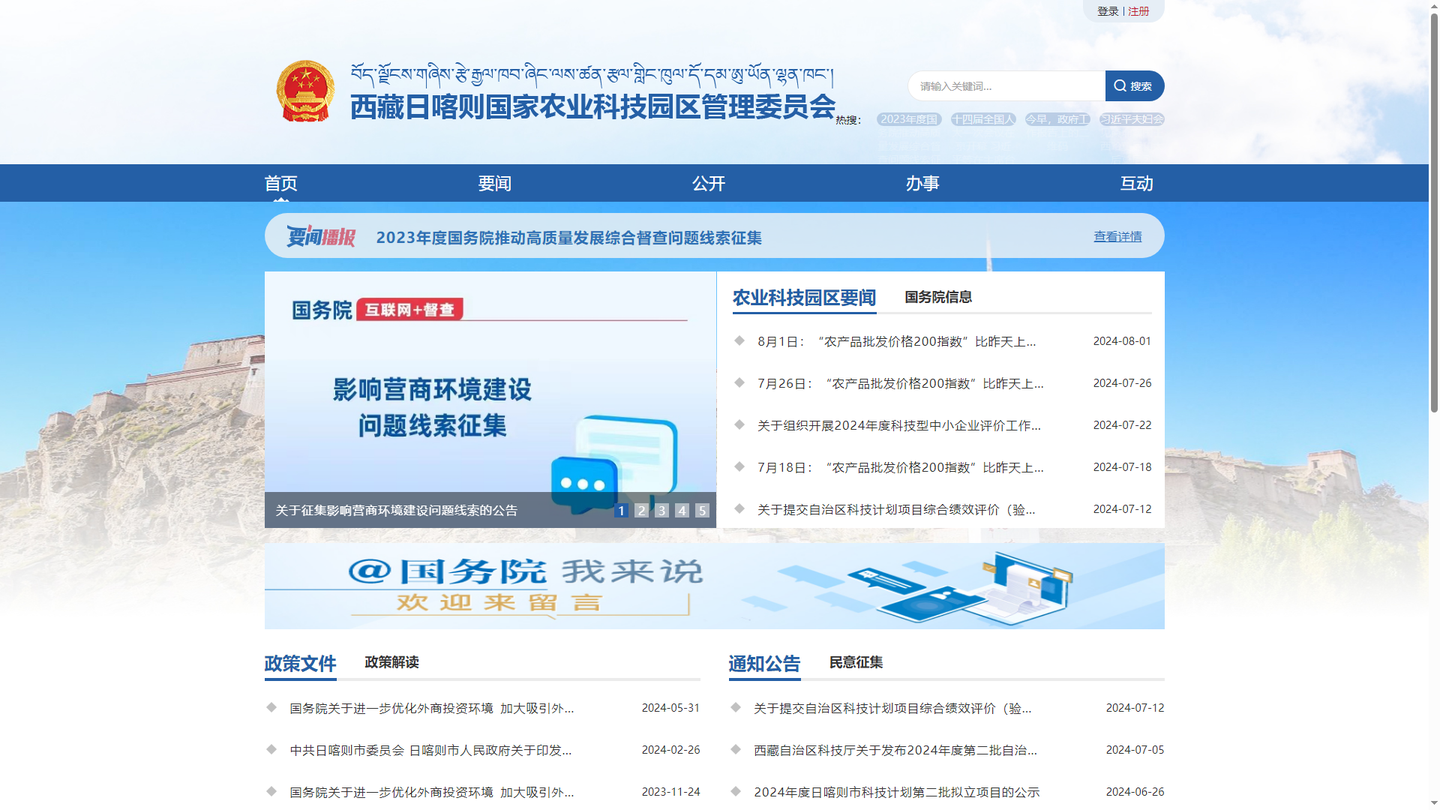The width and height of the screenshot is (1440, 810).
Task: Click the 搜索 search button
Action: pos(1134,86)
